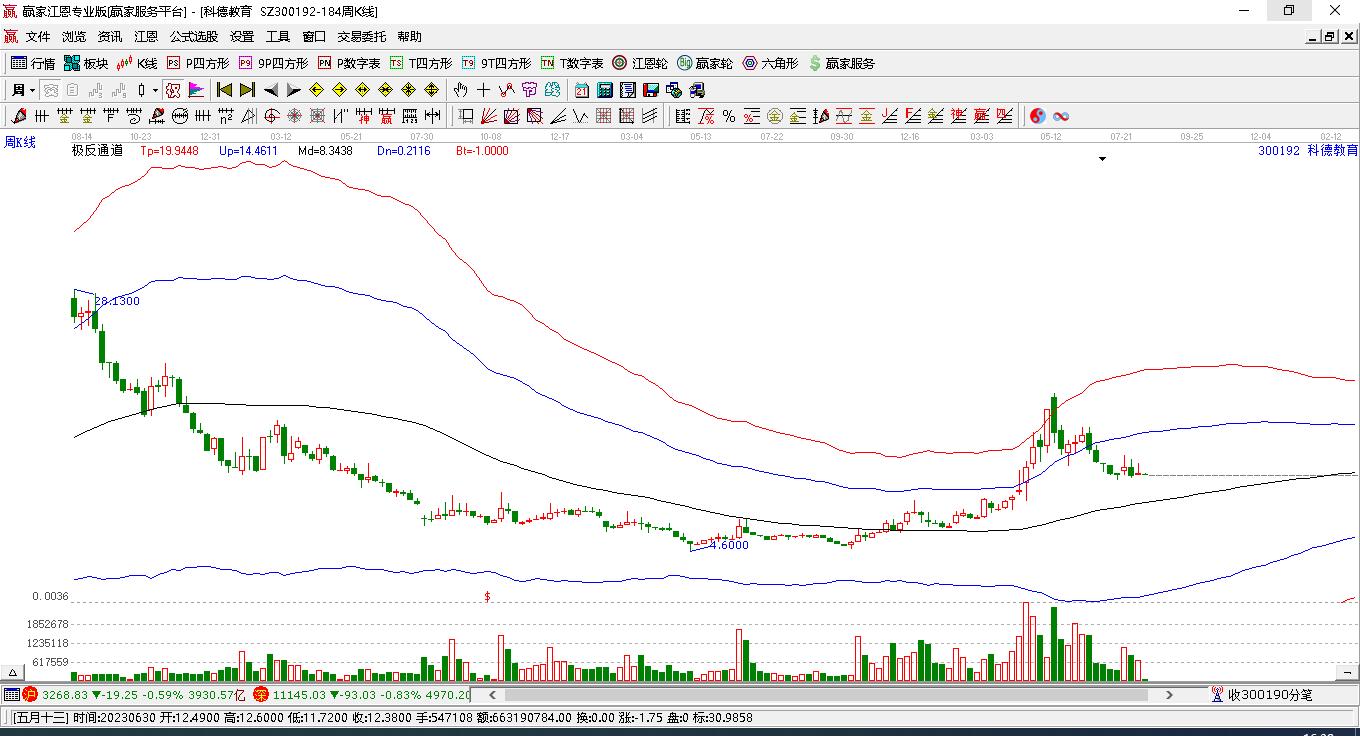Select the zigzag wave line tool
The image size is (1360, 736).
pos(581,116)
